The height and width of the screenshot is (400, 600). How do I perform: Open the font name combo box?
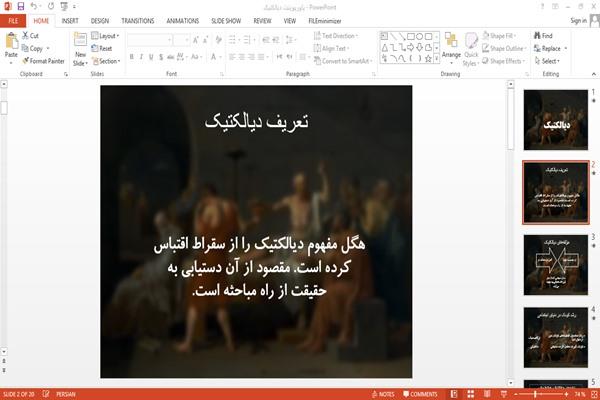pyautogui.click(x=149, y=40)
